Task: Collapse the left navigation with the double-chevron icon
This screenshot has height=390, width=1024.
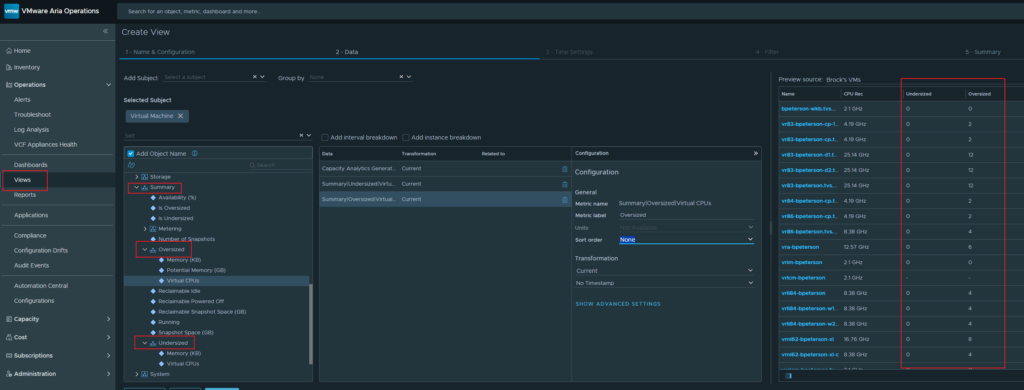Action: pos(105,31)
